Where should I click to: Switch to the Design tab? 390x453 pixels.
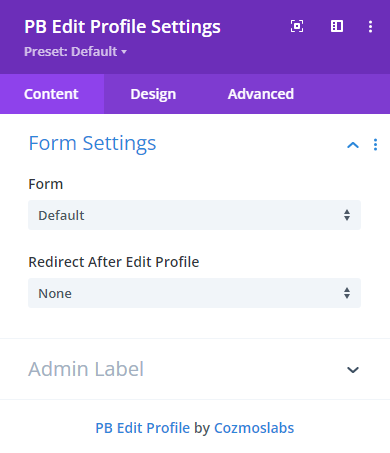tap(153, 94)
